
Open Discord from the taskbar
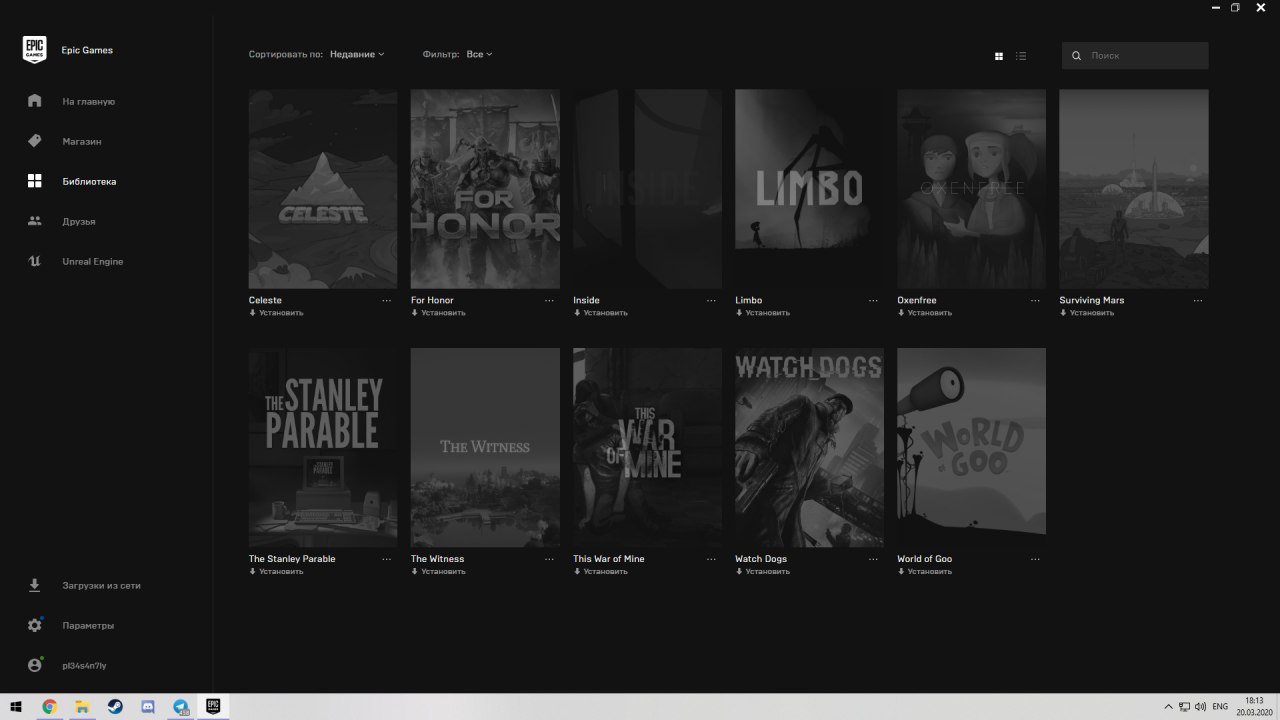[148, 706]
